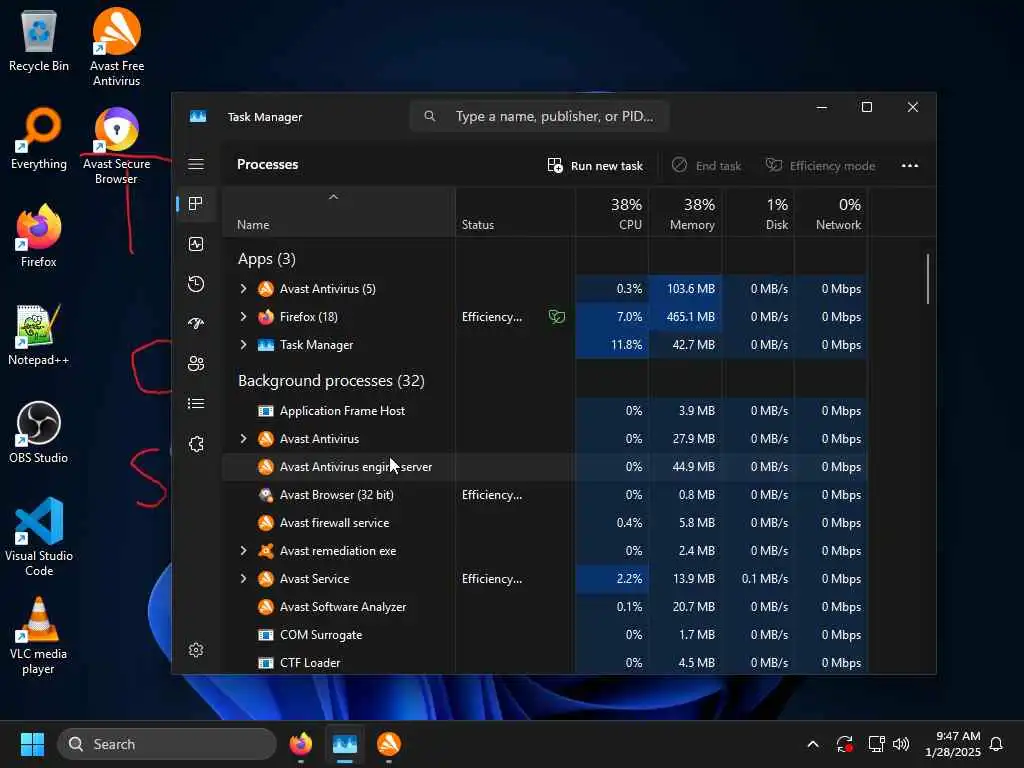Expand the Firefox (18) process group
1024x768 pixels.
(243, 317)
